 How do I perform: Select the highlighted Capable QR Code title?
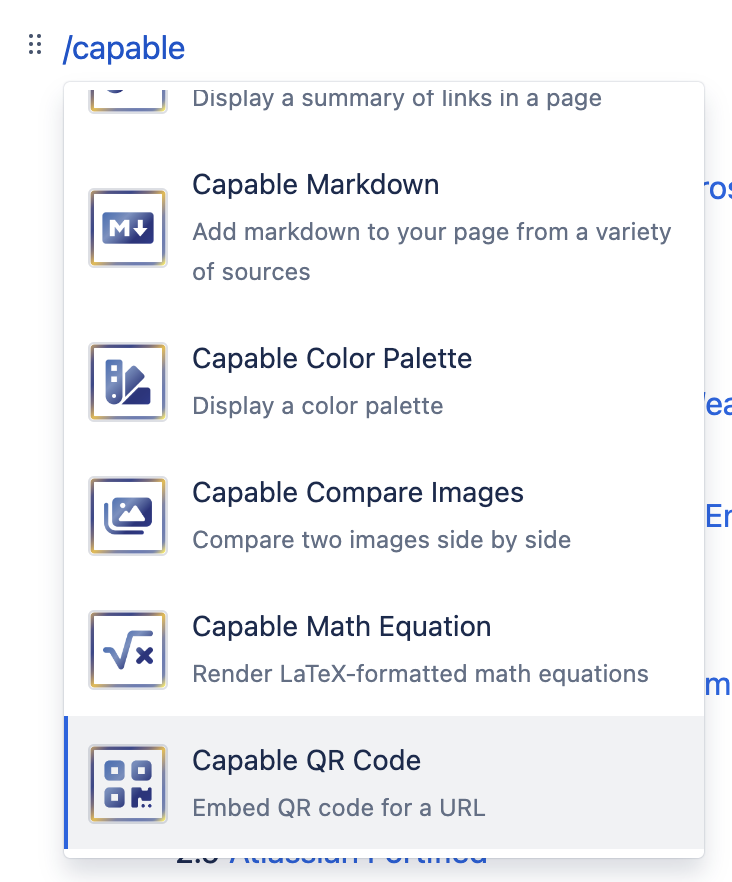[306, 761]
